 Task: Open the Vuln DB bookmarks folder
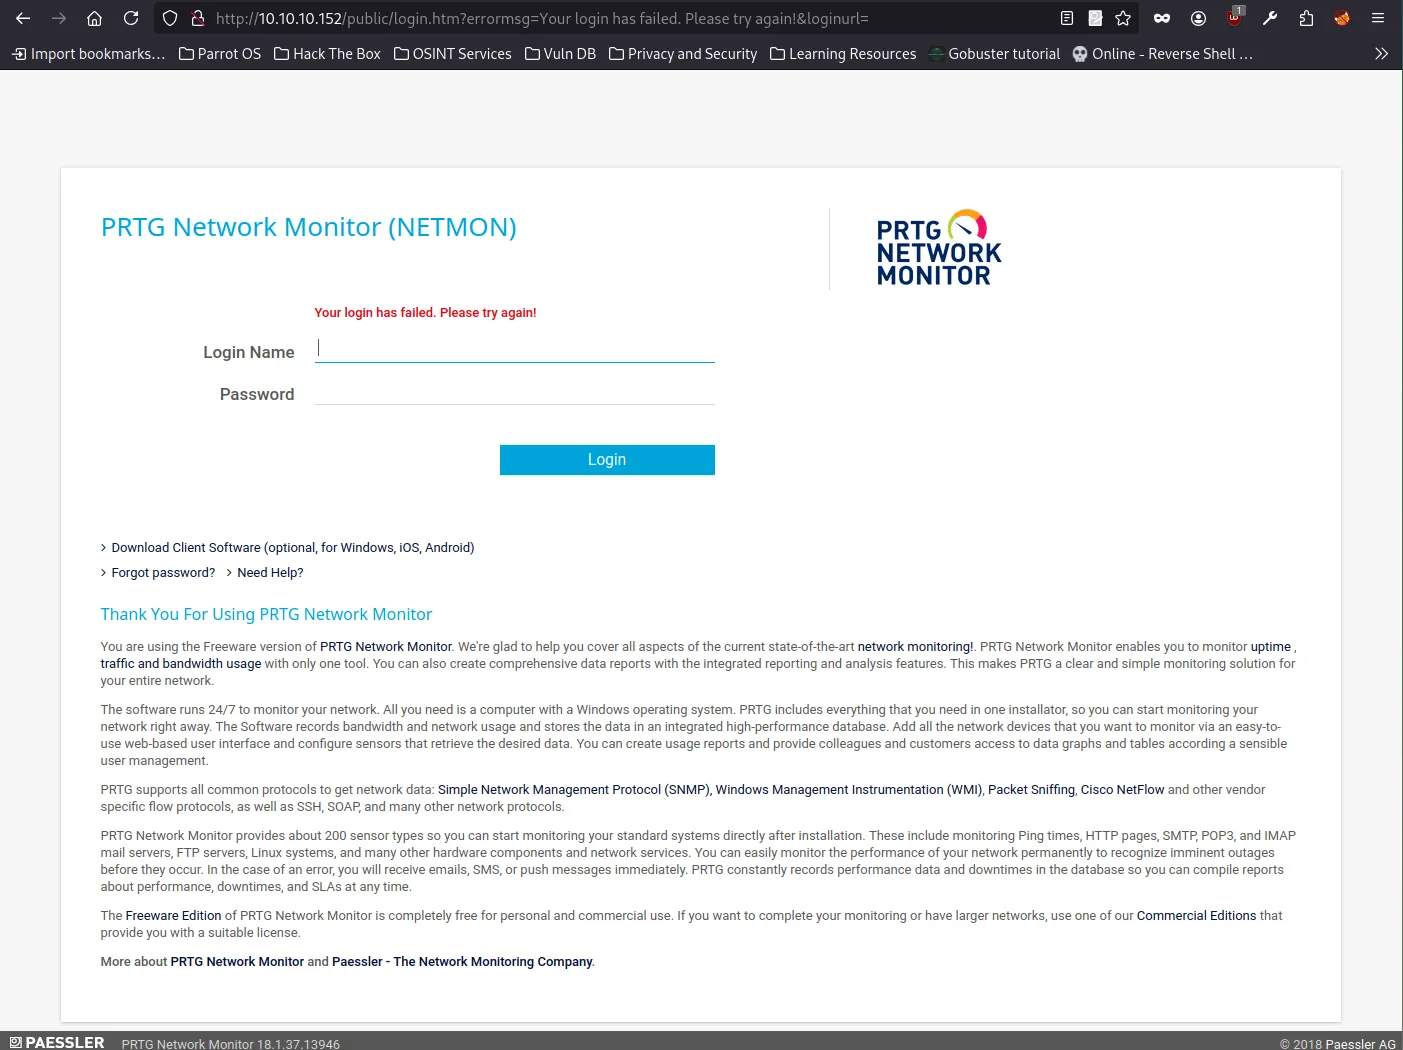pos(560,54)
